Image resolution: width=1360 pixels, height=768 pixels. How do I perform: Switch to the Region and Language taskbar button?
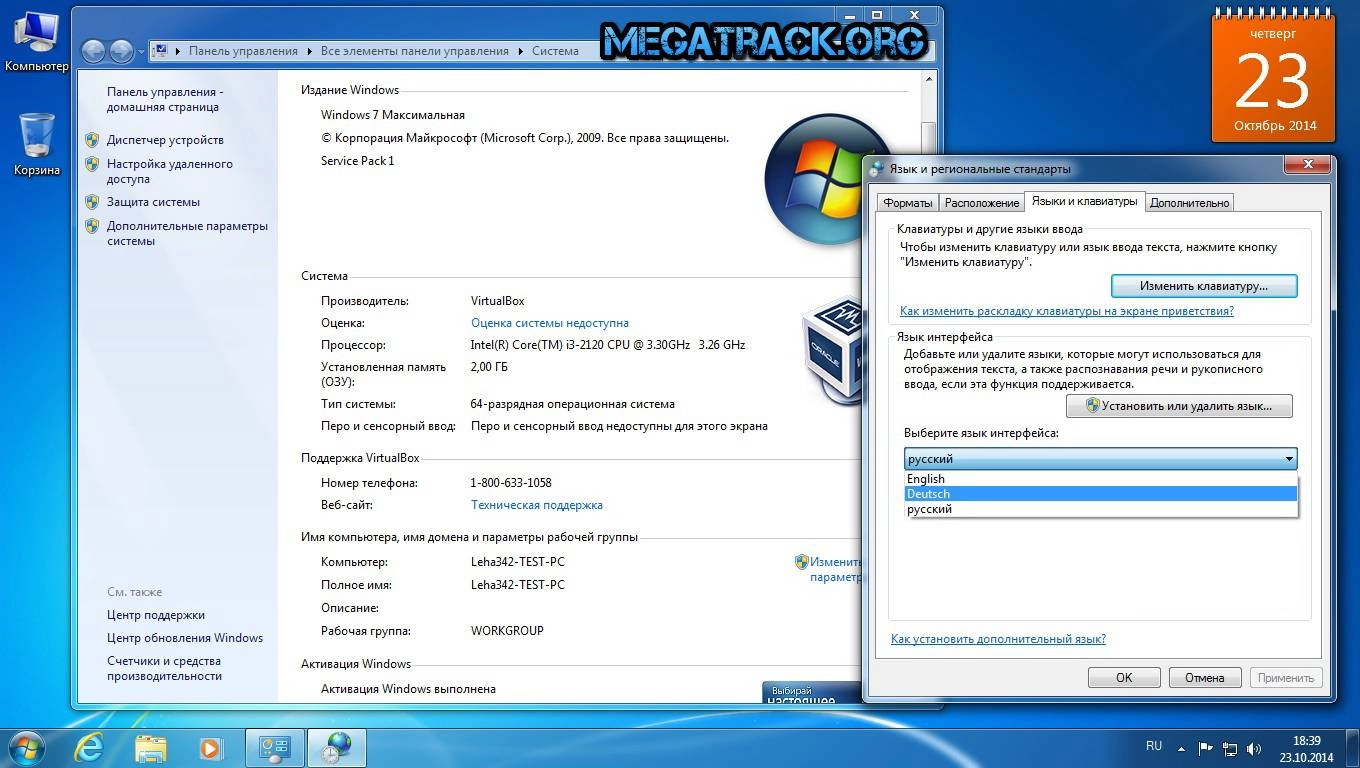click(337, 747)
